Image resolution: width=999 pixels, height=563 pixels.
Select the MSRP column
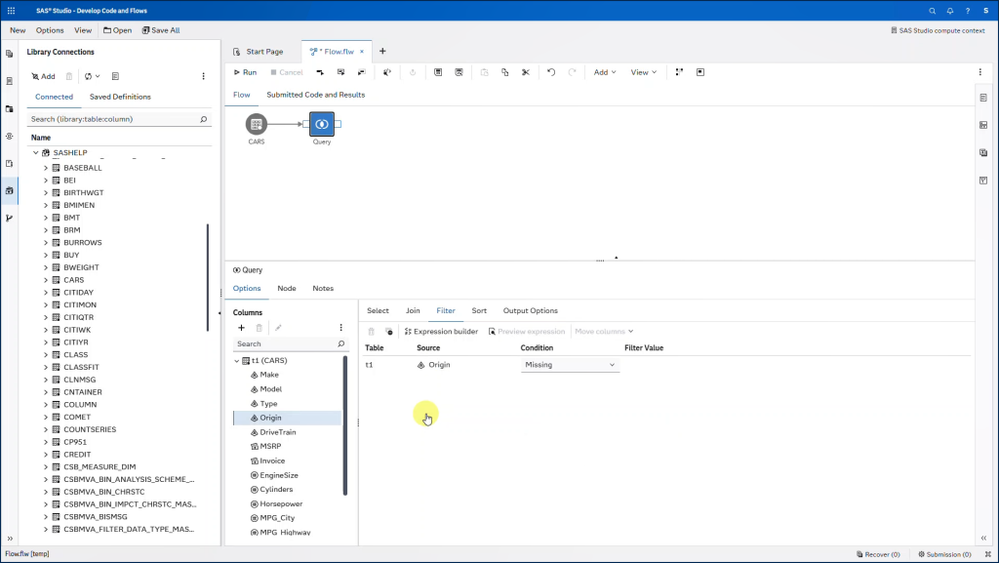pos(270,447)
